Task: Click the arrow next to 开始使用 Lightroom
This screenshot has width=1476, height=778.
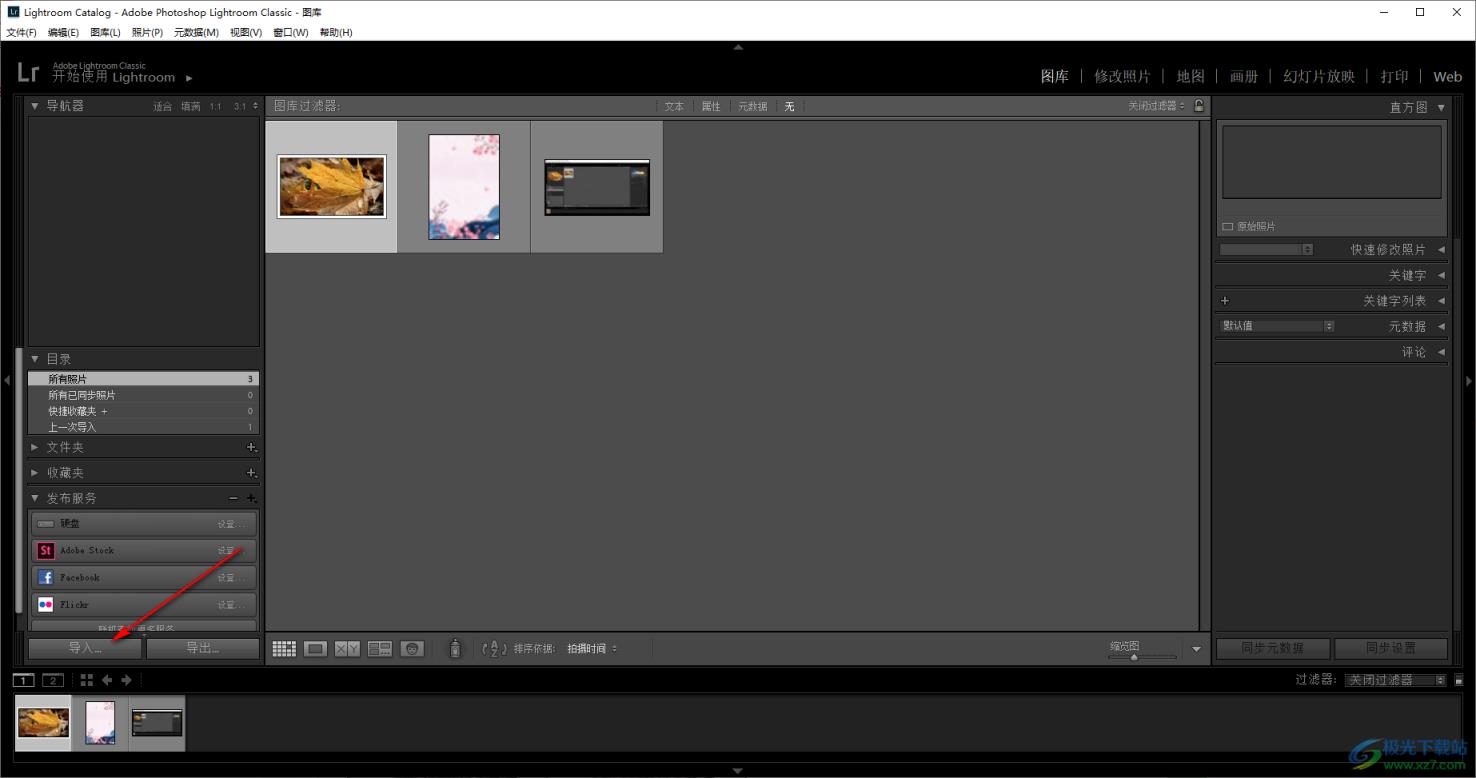Action: (189, 78)
